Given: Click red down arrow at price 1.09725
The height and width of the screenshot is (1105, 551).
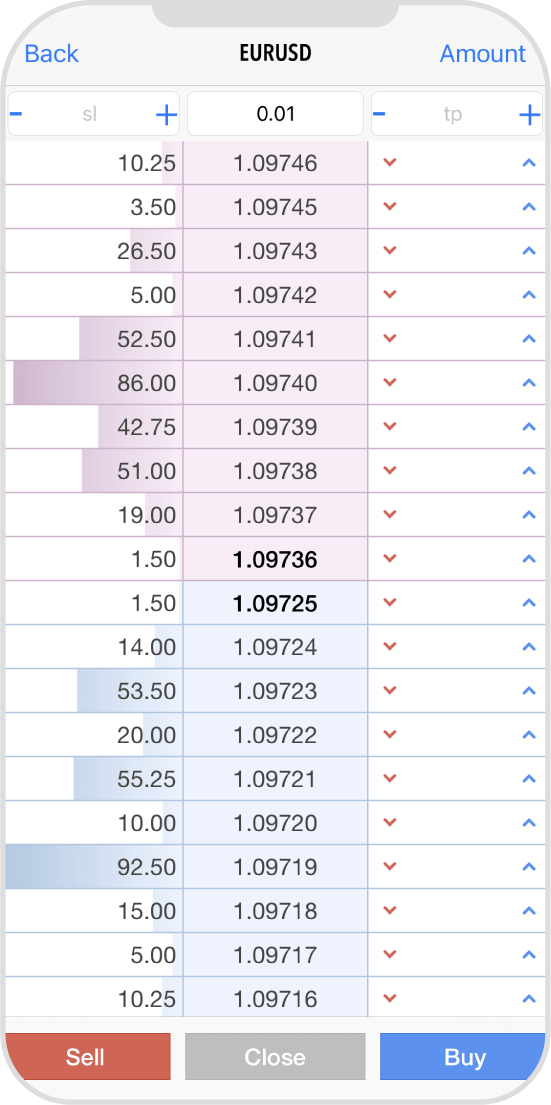Looking at the screenshot, I should (x=390, y=603).
